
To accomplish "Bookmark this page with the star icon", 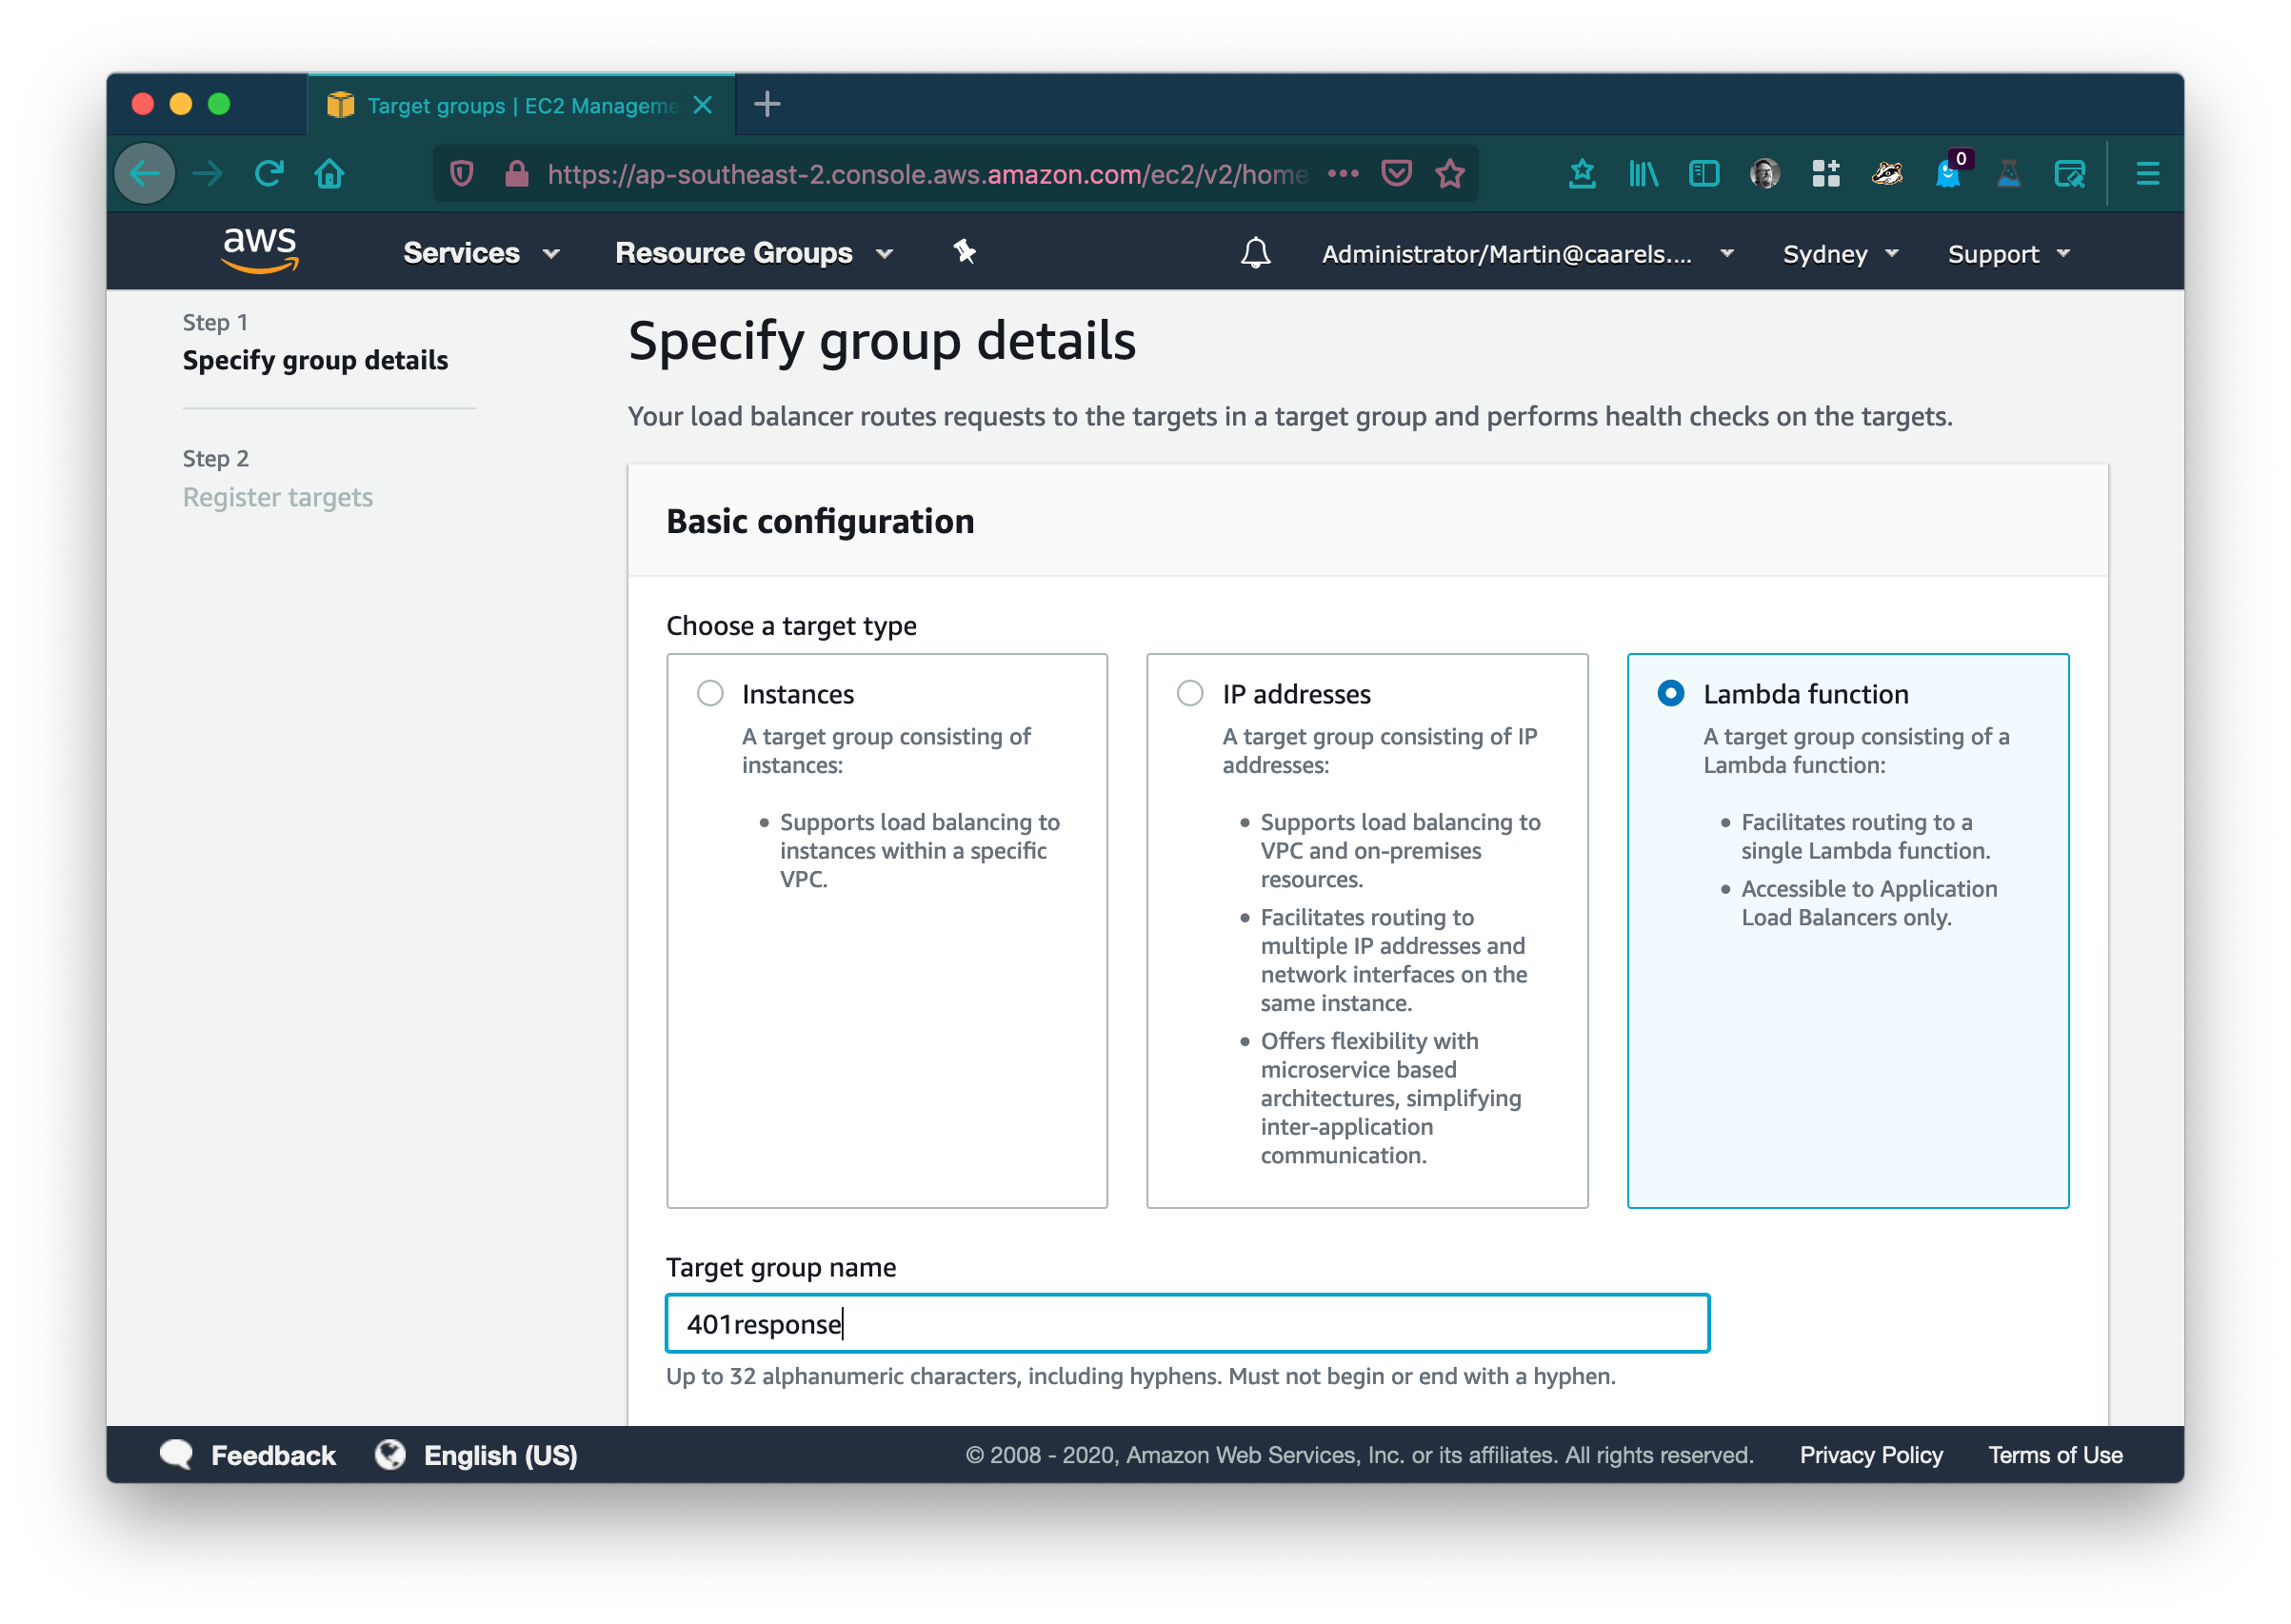I will coord(1449,174).
